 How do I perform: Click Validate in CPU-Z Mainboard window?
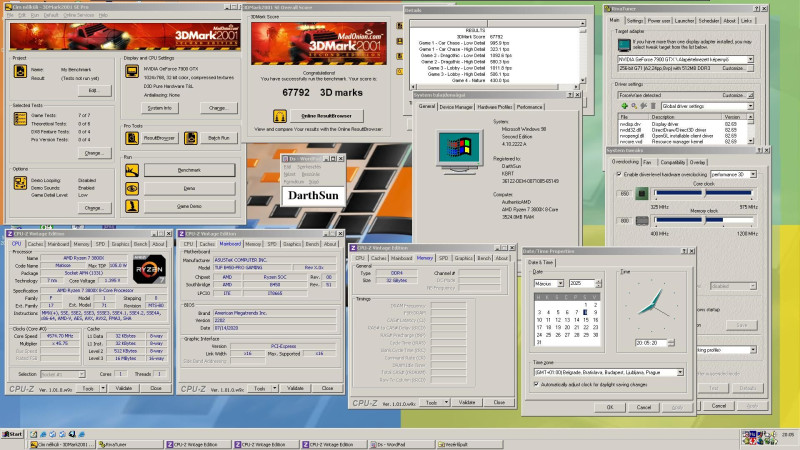coord(295,388)
